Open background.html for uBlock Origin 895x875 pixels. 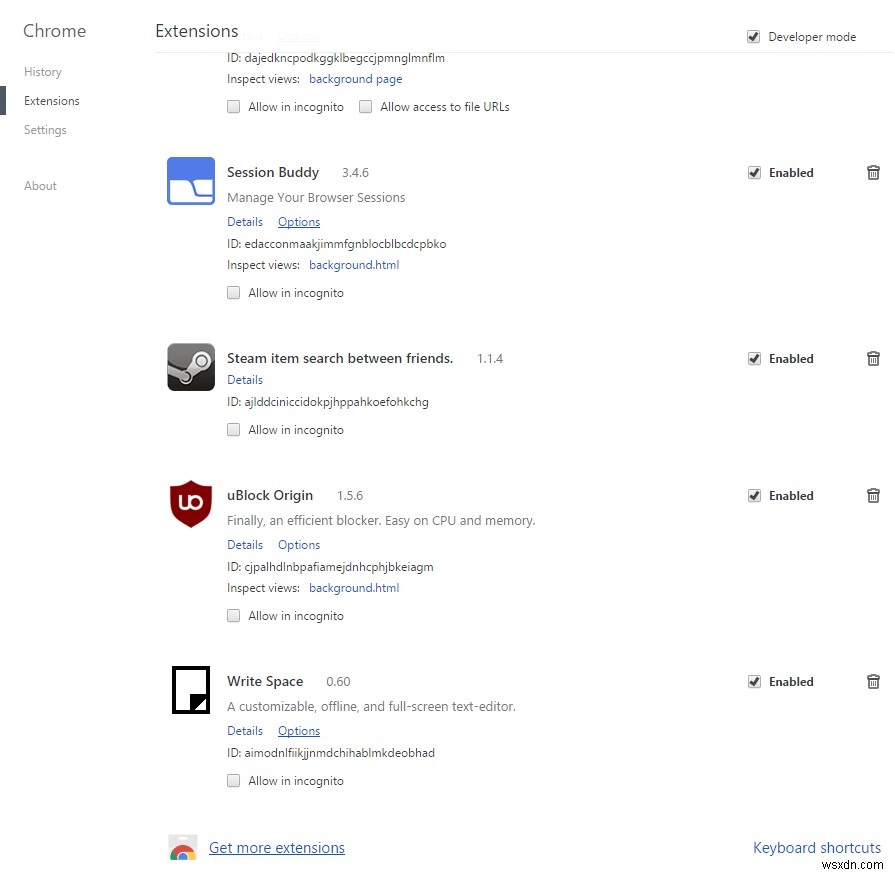354,587
